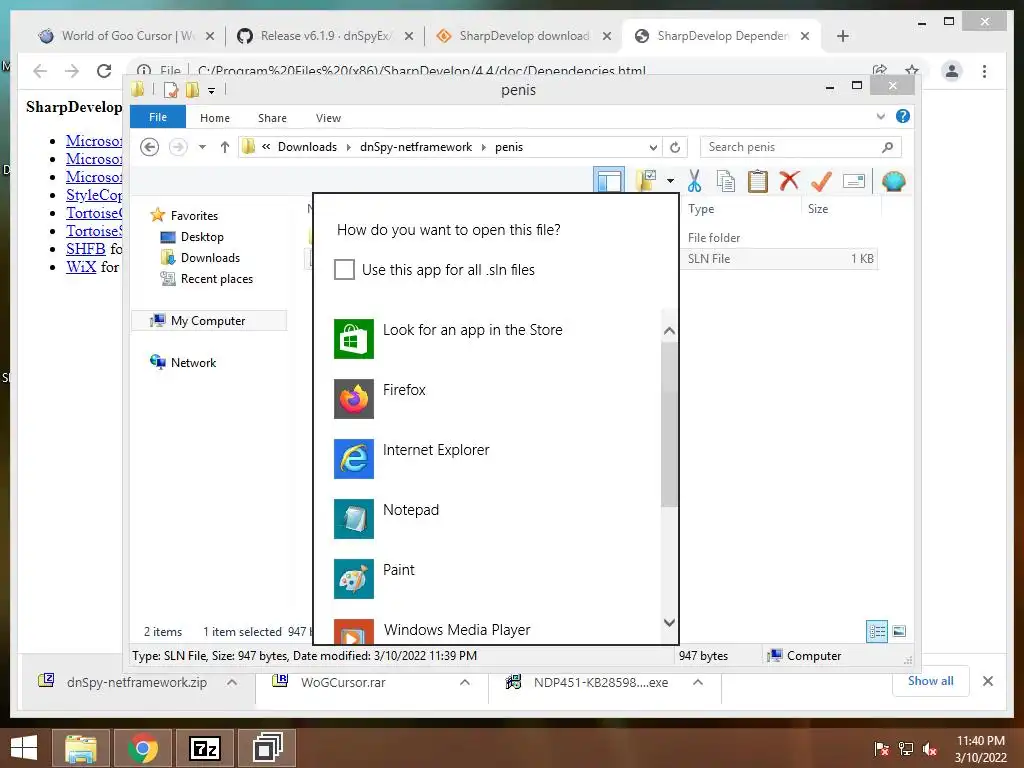Click Downloads in the address breadcrumb
The width and height of the screenshot is (1024, 768).
pos(307,147)
